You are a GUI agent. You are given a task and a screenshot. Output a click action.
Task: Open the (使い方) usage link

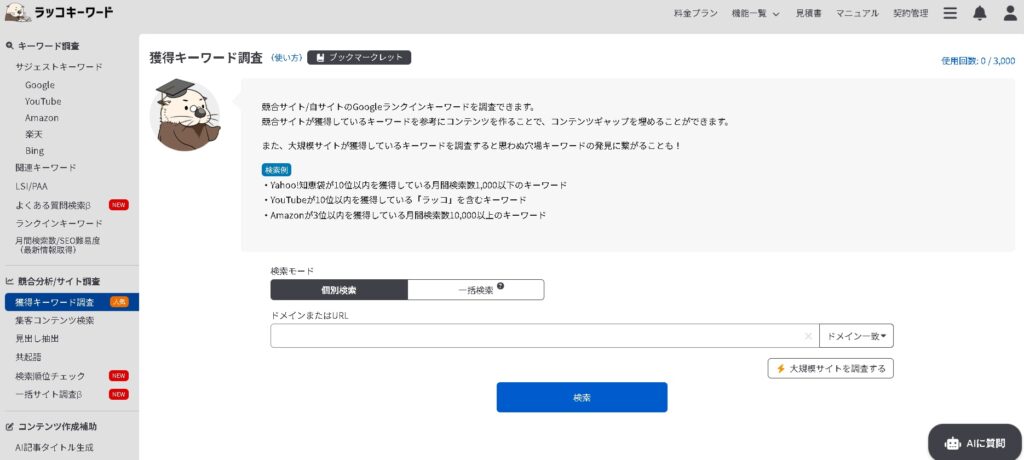tap(286, 58)
